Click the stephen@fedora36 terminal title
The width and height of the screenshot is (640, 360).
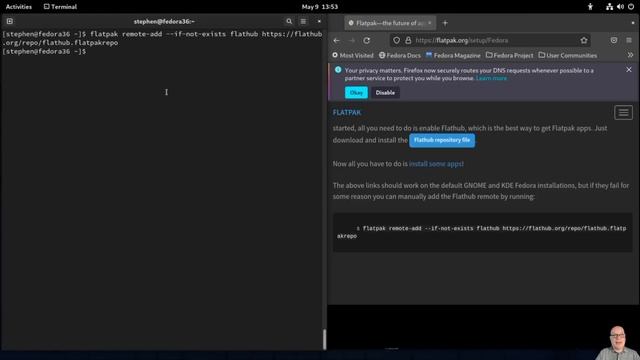pyautogui.click(x=164, y=21)
